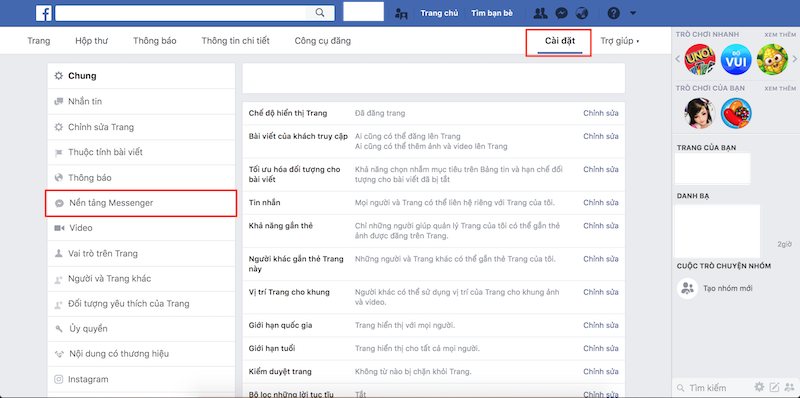
Task: Open Thông báo in settings sidebar
Action: click(141, 178)
